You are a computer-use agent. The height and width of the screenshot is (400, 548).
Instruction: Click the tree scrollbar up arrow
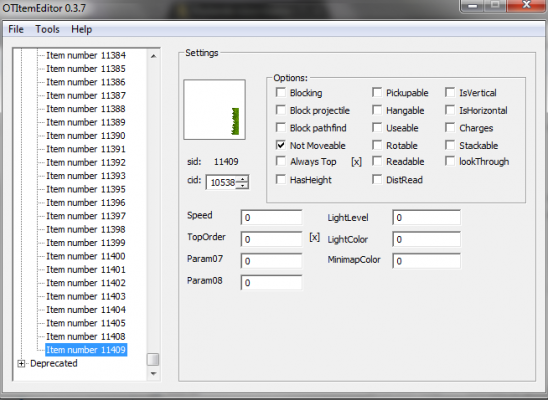pos(153,56)
